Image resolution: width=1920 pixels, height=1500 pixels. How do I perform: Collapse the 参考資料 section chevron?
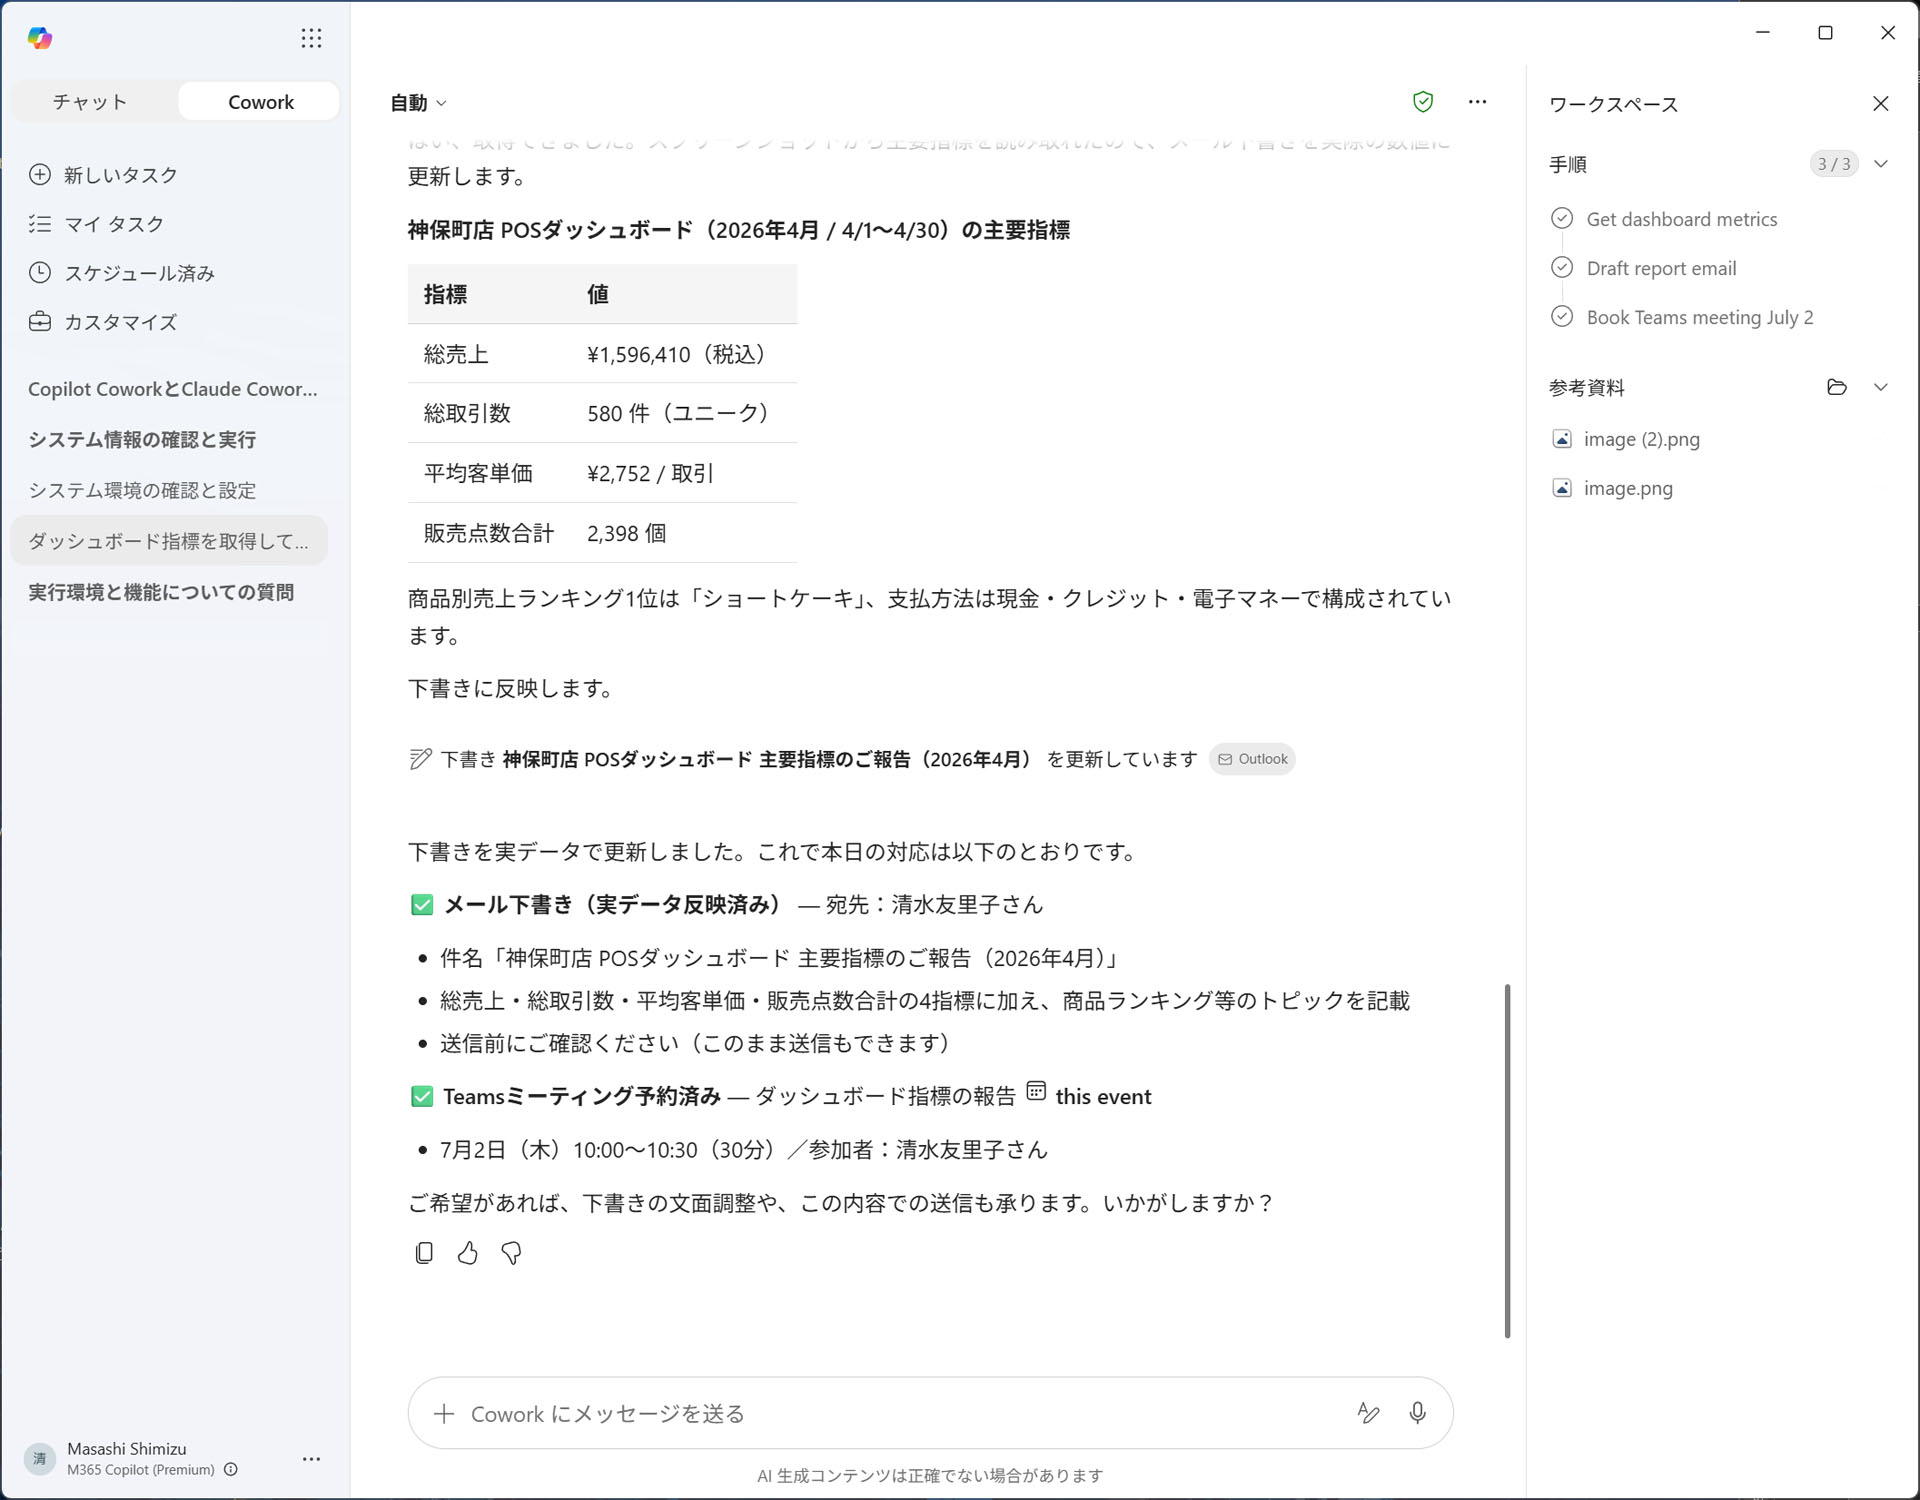1881,387
